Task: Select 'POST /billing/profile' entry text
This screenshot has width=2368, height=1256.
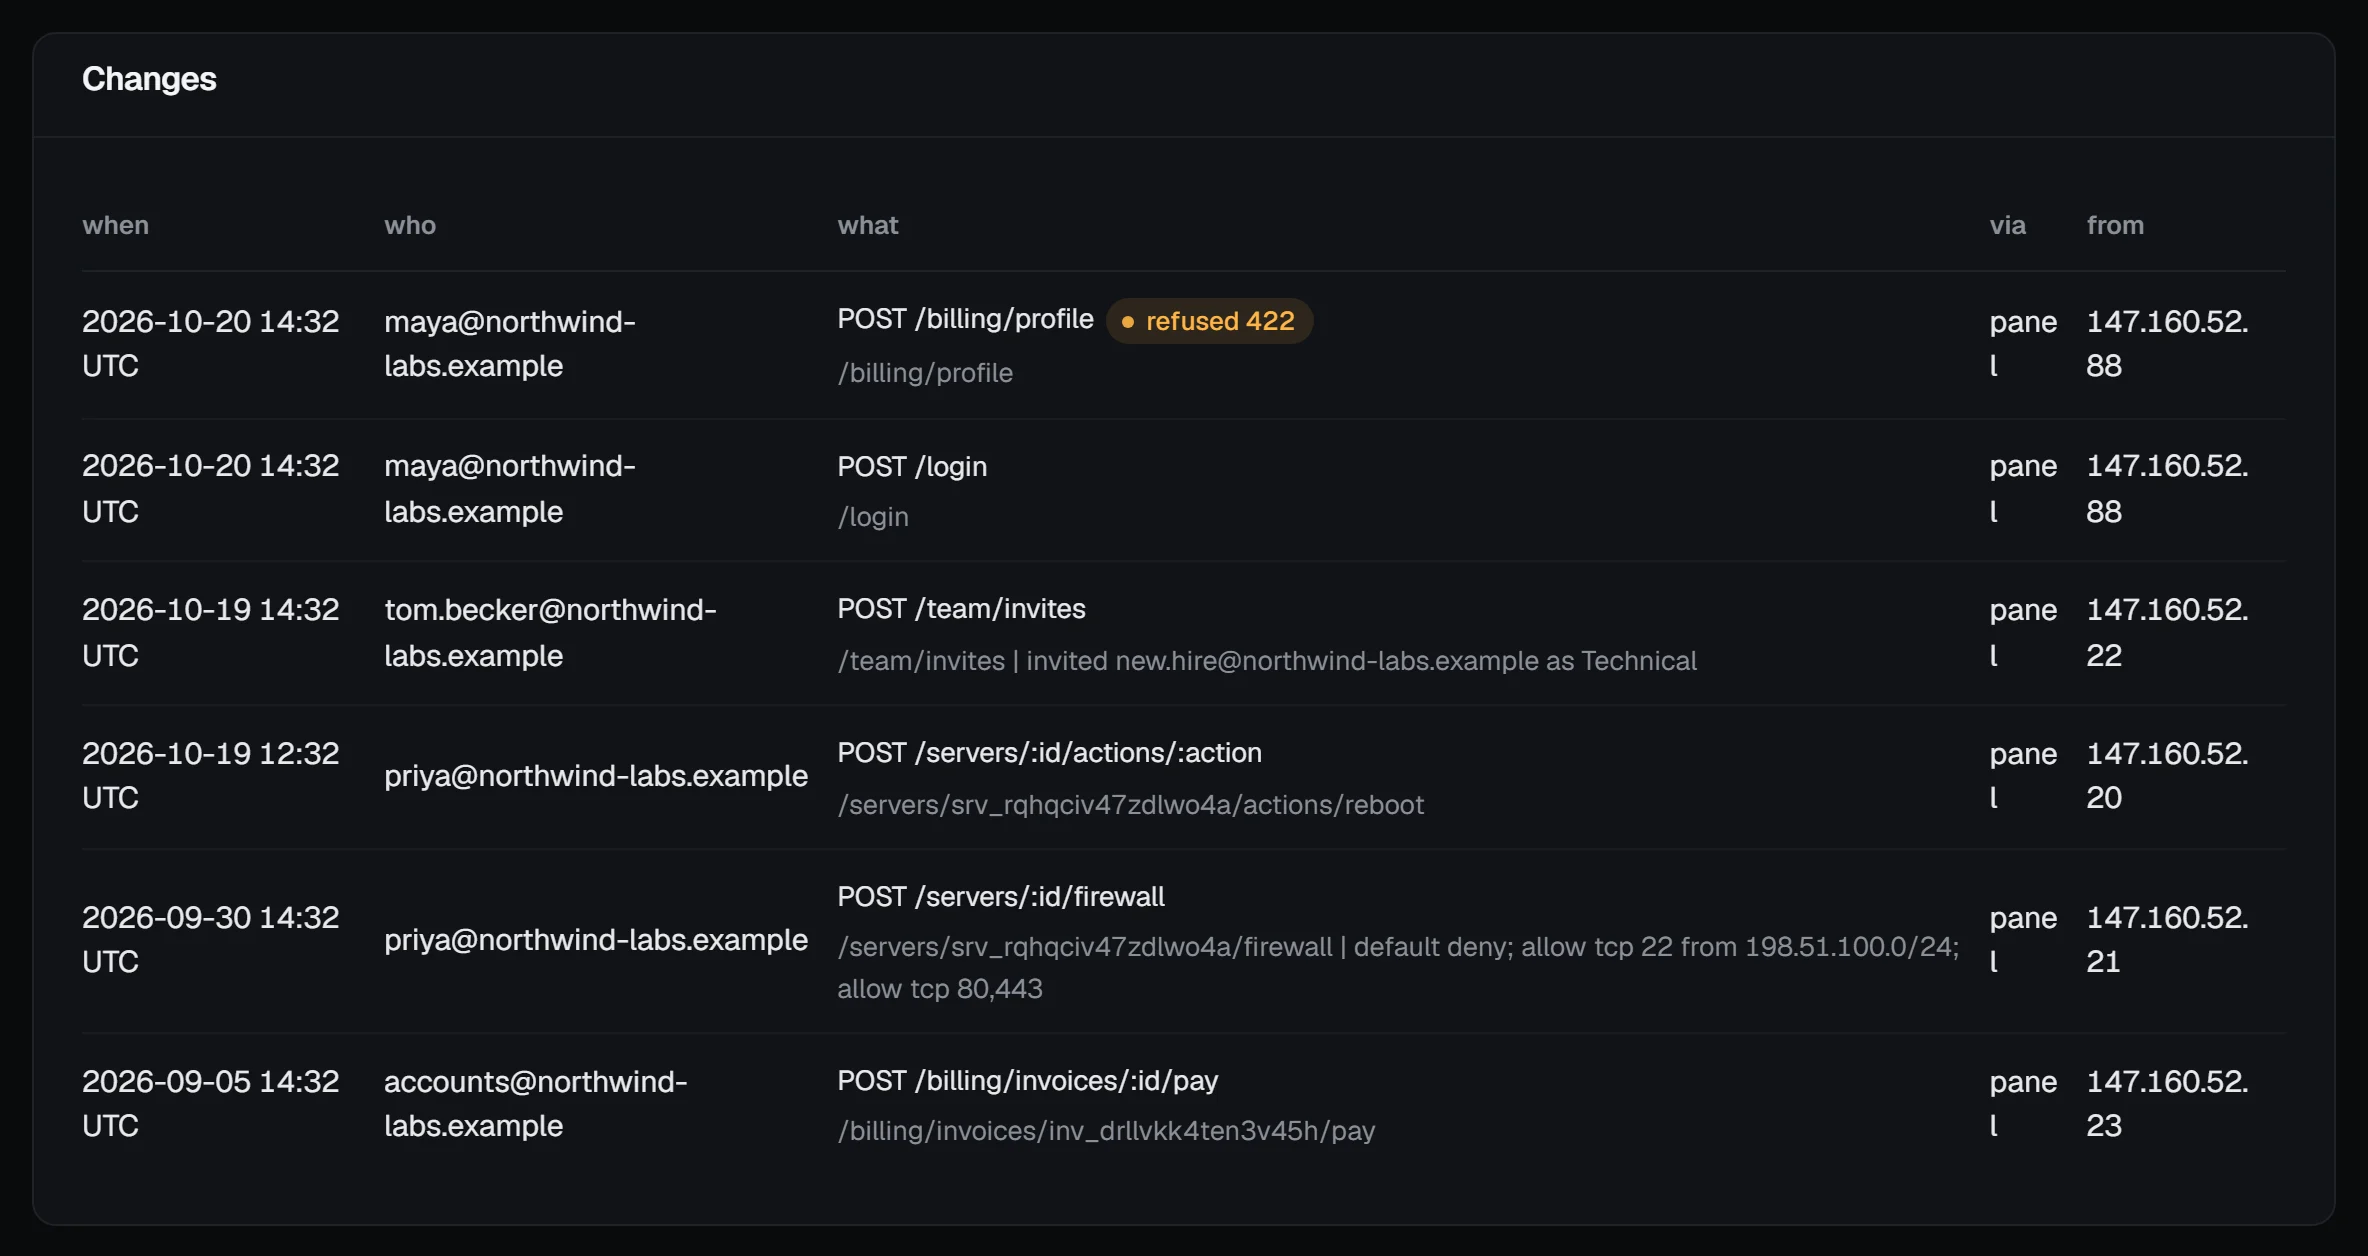Action: 965,319
